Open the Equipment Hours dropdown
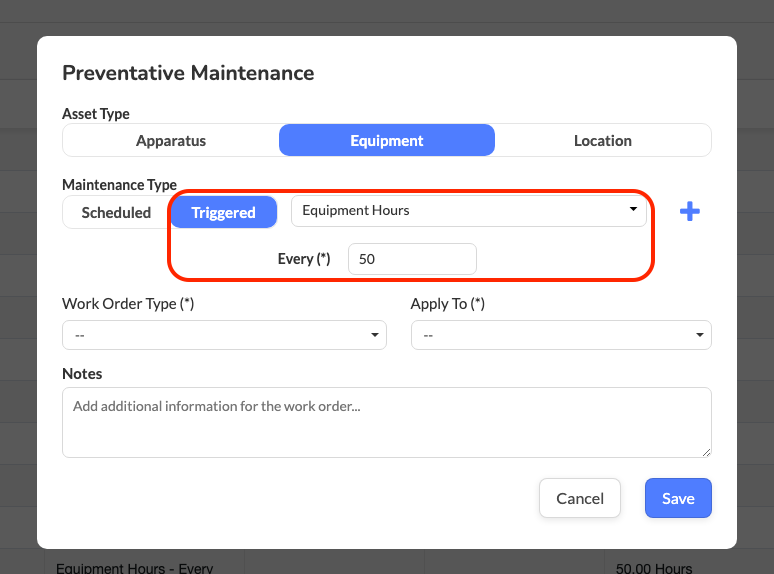The height and width of the screenshot is (574, 774). click(468, 211)
